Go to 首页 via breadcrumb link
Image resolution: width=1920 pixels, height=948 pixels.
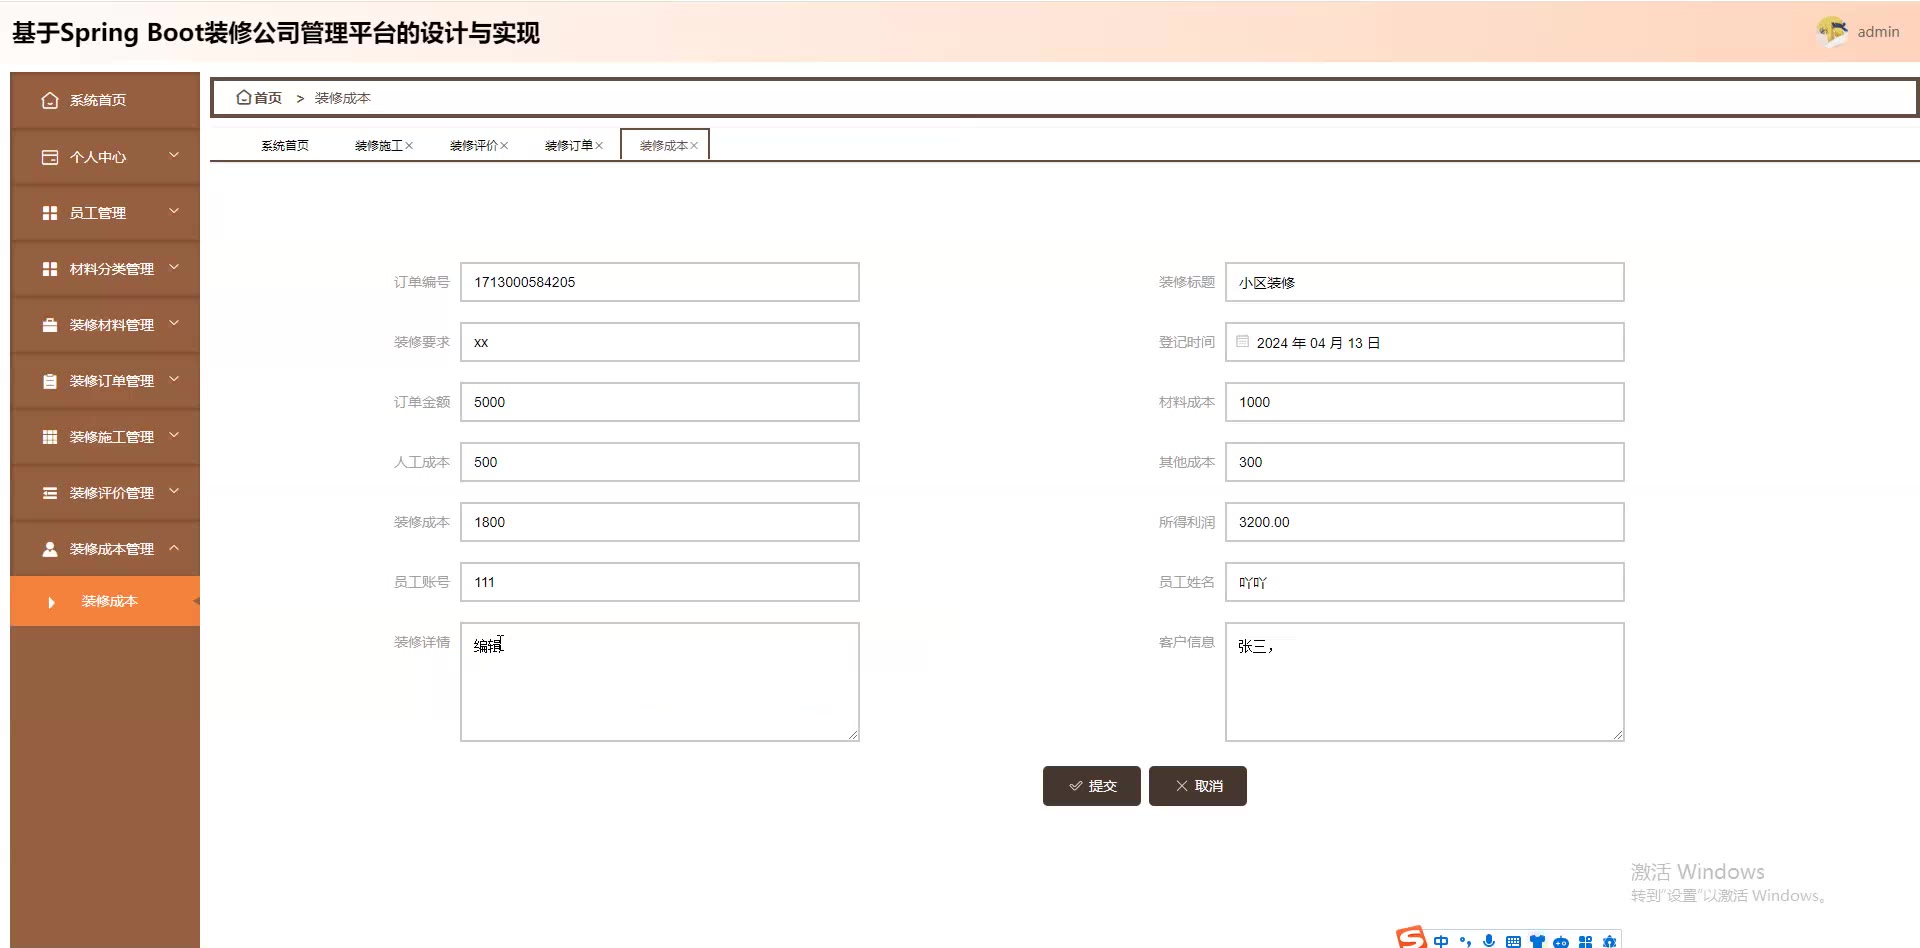[x=267, y=98]
